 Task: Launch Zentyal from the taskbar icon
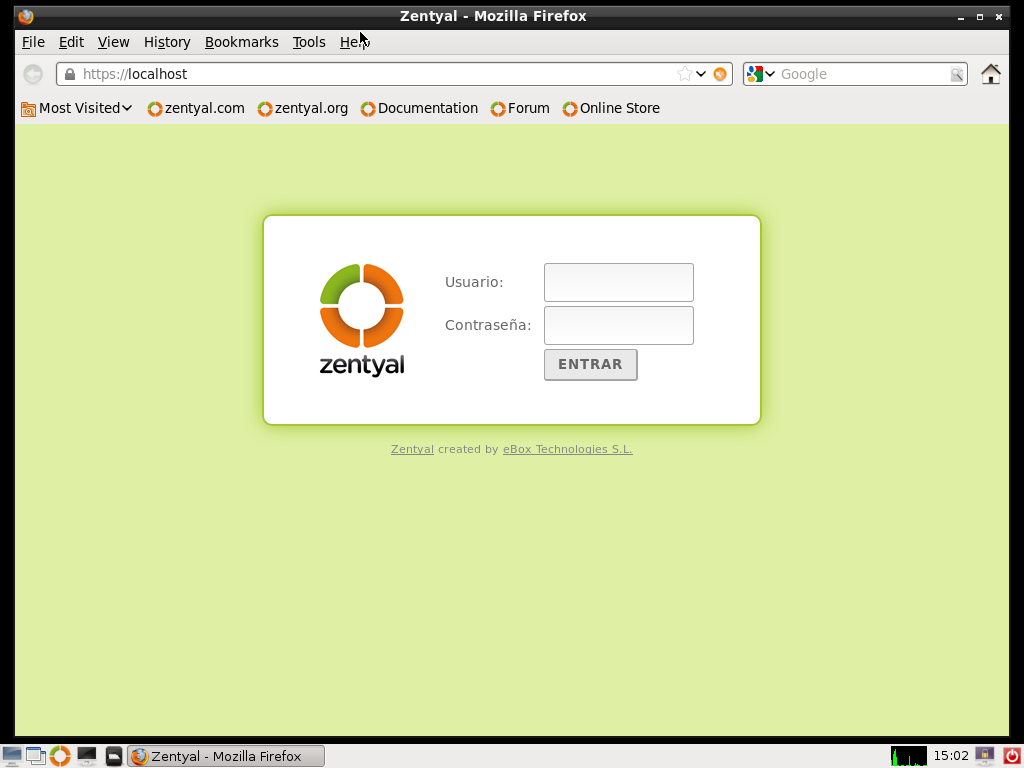pyautogui.click(x=60, y=756)
